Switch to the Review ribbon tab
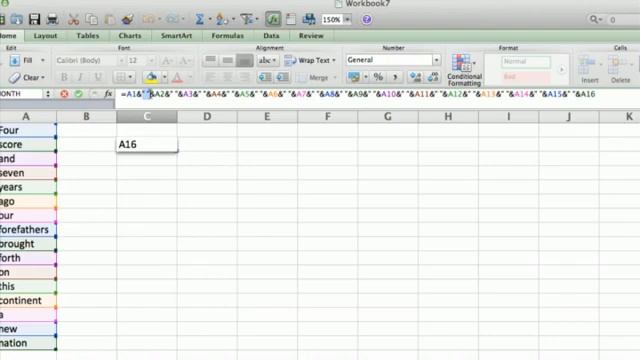The width and height of the screenshot is (640, 360). (x=311, y=36)
